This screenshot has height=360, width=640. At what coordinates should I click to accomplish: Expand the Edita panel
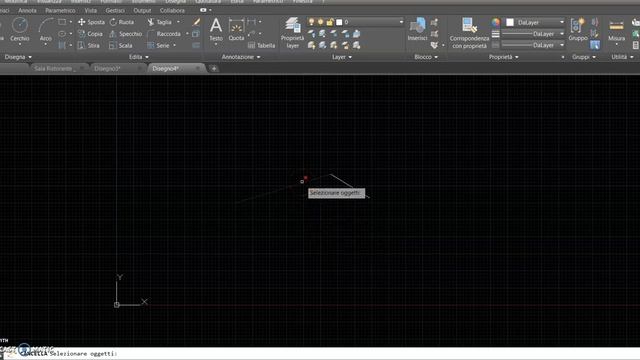tap(139, 57)
